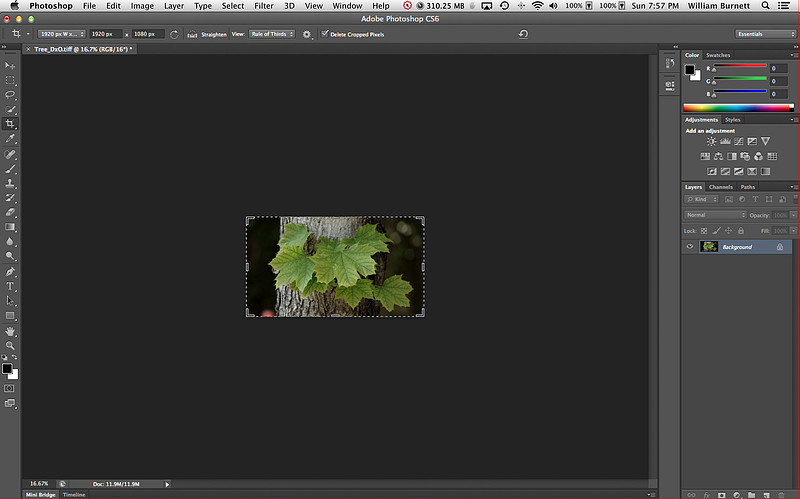Viewport: 800px width, 499px height.
Task: Open the Normal blend mode dropdown
Action: (x=715, y=215)
